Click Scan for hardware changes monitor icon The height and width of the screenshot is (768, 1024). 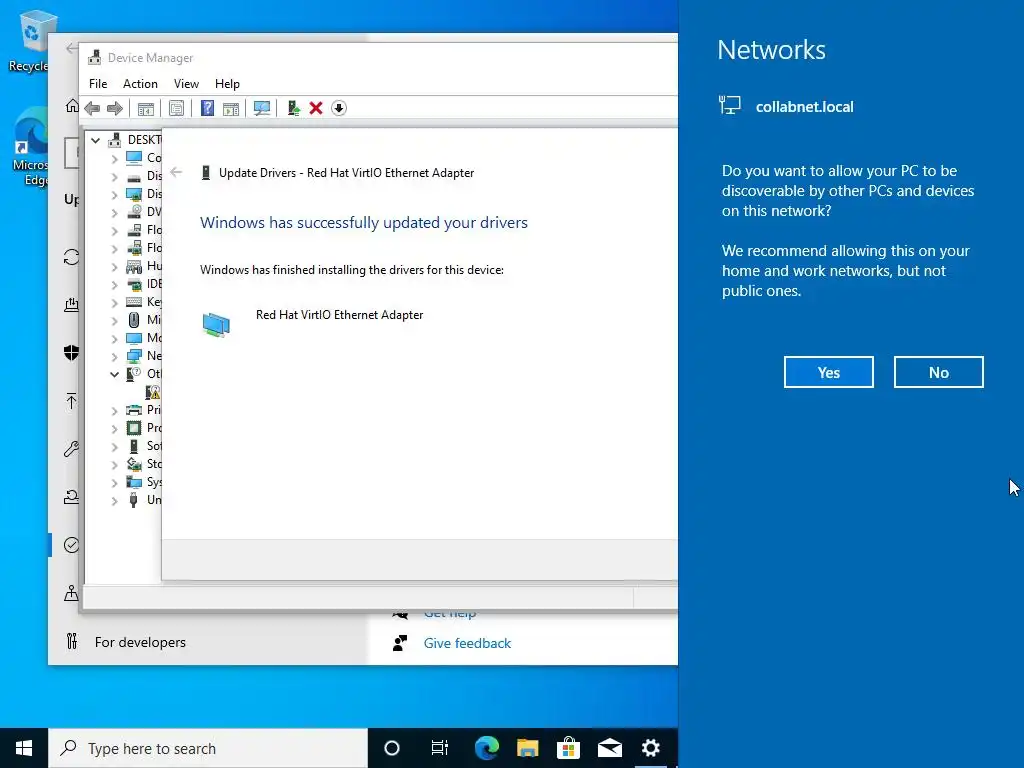(x=262, y=108)
